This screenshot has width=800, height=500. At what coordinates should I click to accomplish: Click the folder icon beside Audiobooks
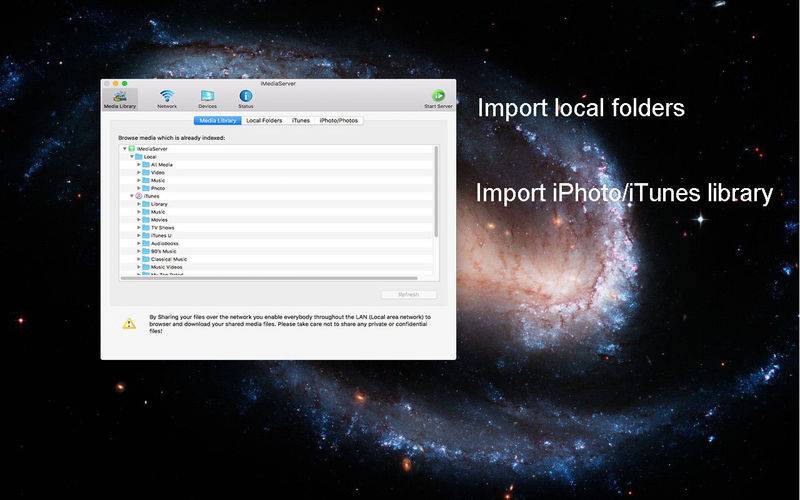[146, 243]
